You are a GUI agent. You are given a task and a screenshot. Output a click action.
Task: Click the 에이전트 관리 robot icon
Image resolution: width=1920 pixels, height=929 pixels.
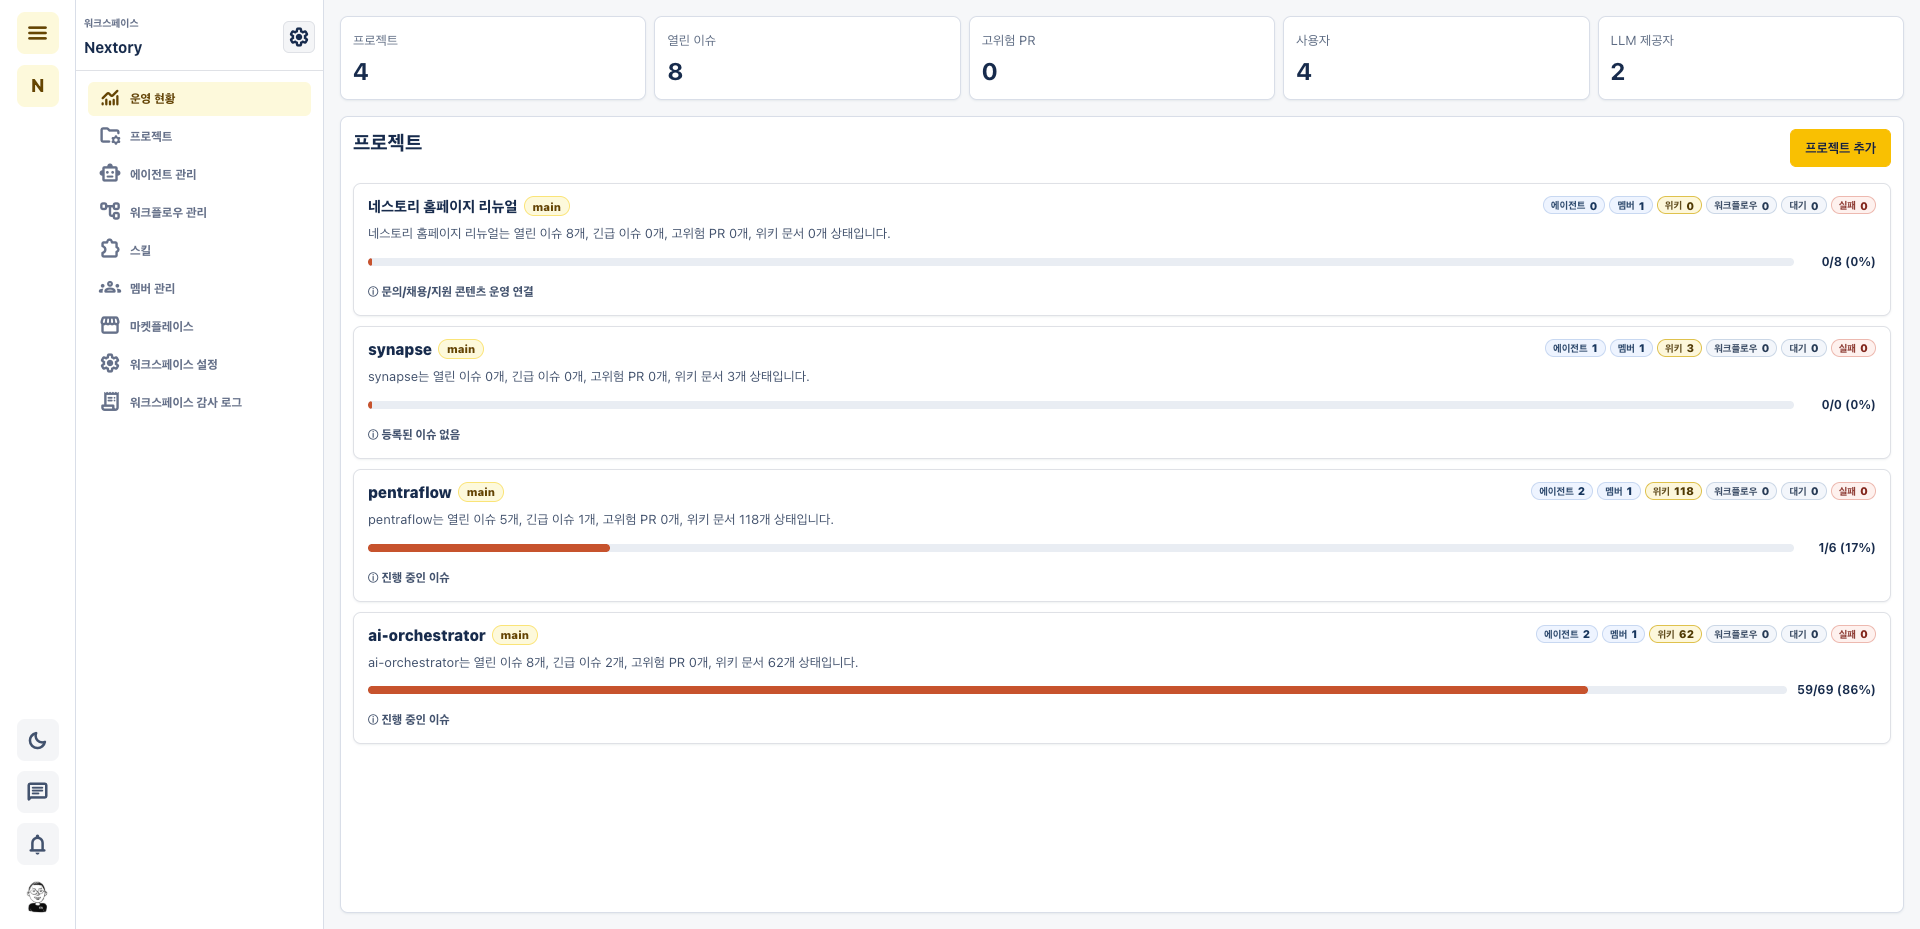click(110, 174)
